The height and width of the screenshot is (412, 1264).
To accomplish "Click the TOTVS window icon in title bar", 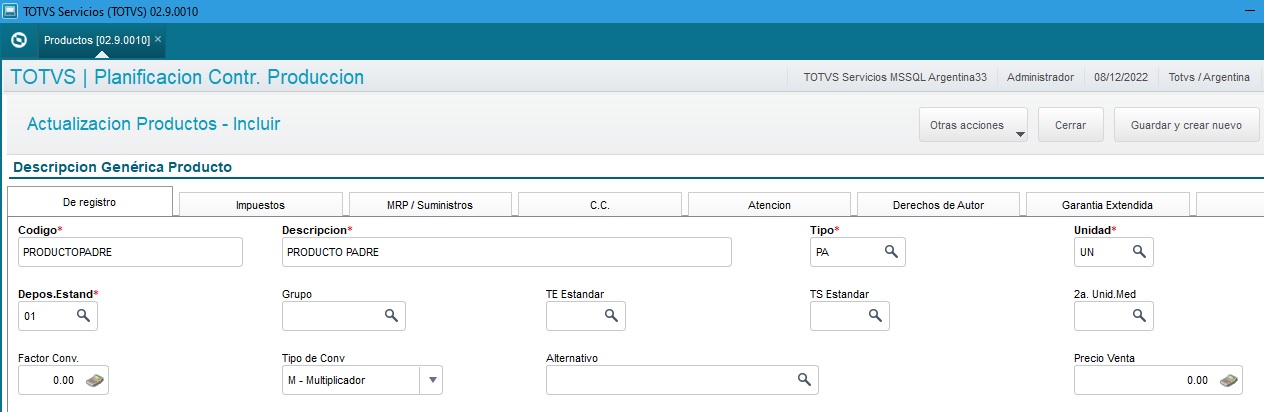I will tap(12, 10).
